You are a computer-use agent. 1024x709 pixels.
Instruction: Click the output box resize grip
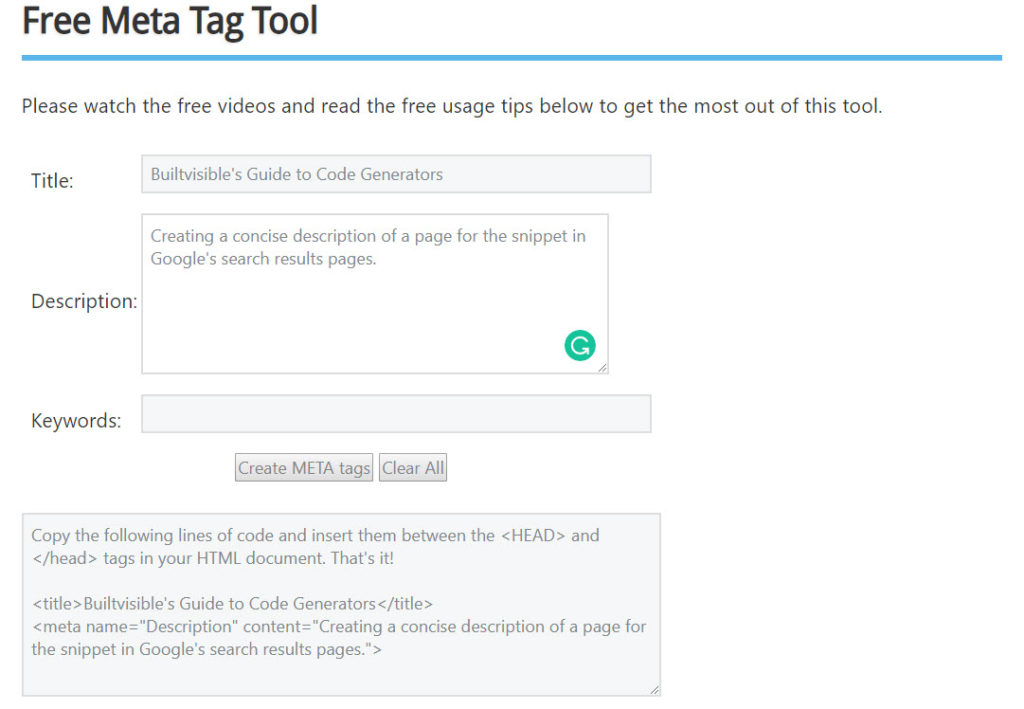click(655, 688)
